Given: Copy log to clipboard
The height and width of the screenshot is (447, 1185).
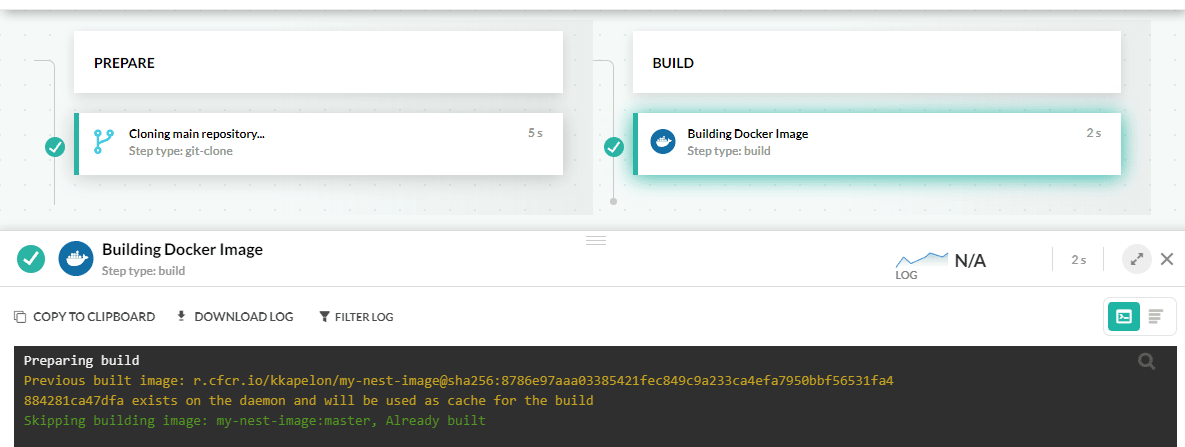Looking at the screenshot, I should pyautogui.click(x=85, y=317).
